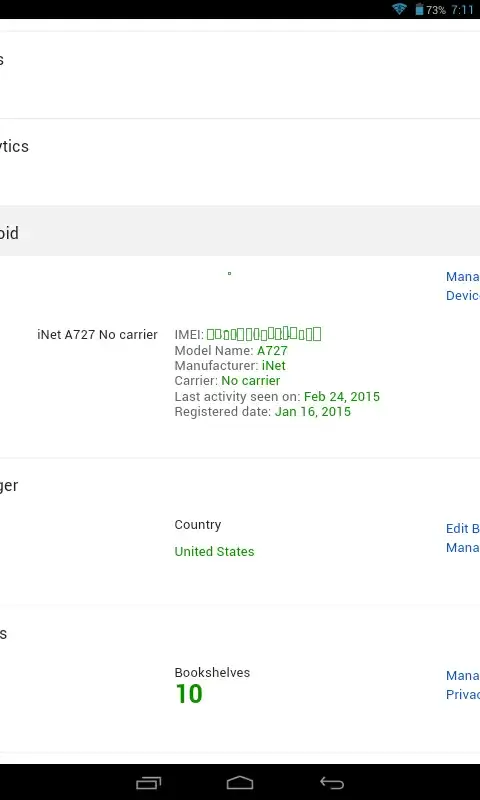Viewport: 480px width, 800px height.
Task: Expand the Analytics section row
Action: [x=240, y=146]
